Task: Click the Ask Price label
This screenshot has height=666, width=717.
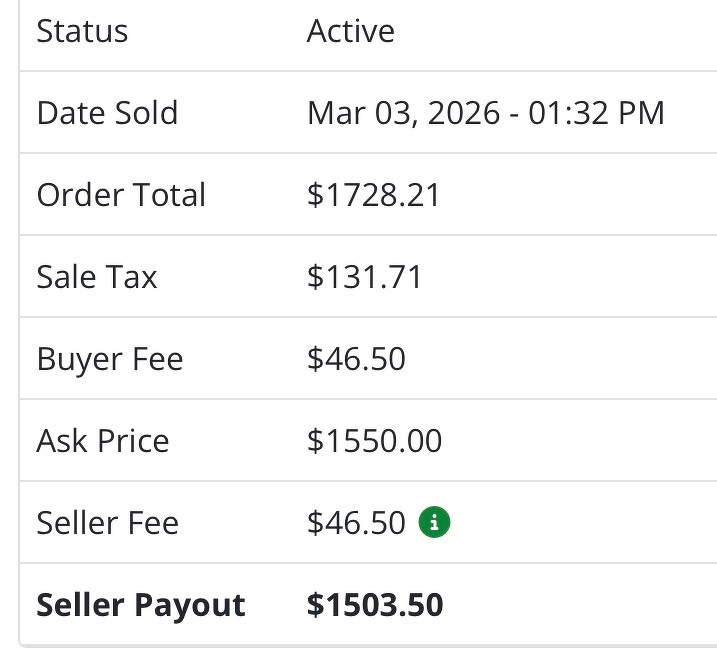Action: click(103, 441)
